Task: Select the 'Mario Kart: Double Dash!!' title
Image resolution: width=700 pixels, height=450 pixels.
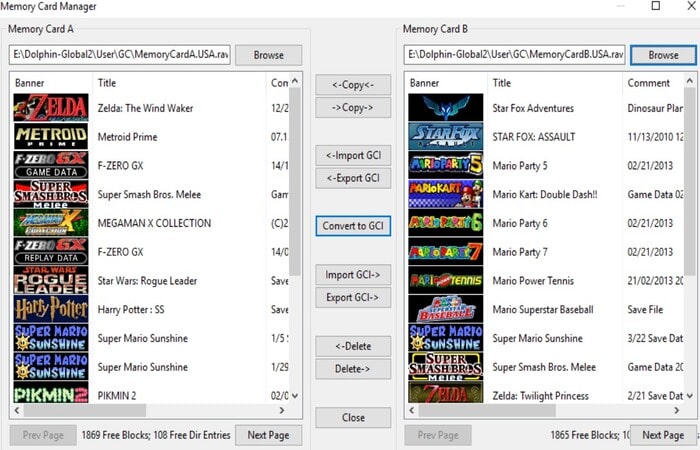Action: coord(545,195)
